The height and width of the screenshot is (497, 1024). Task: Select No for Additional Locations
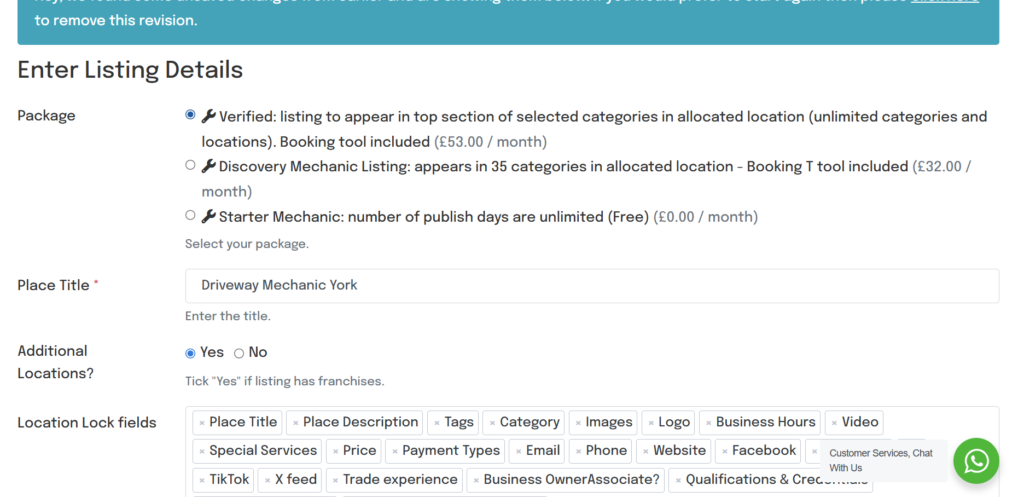[239, 353]
